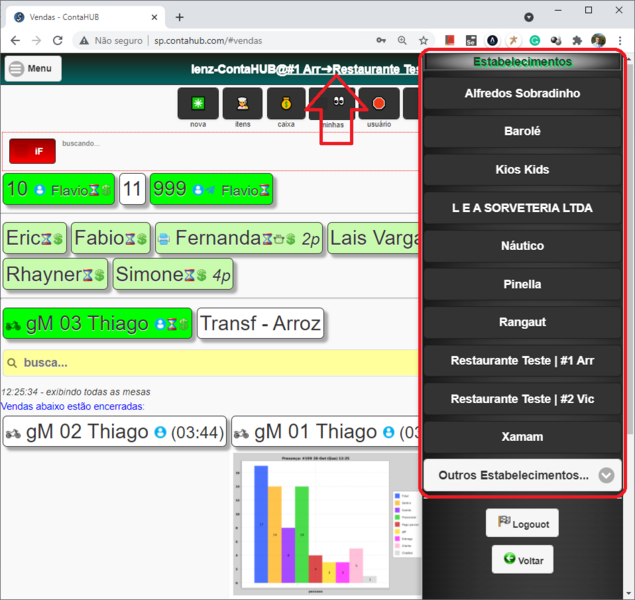The height and width of the screenshot is (600, 635).
Task: Click the Voltar button
Action: click(x=522, y=560)
